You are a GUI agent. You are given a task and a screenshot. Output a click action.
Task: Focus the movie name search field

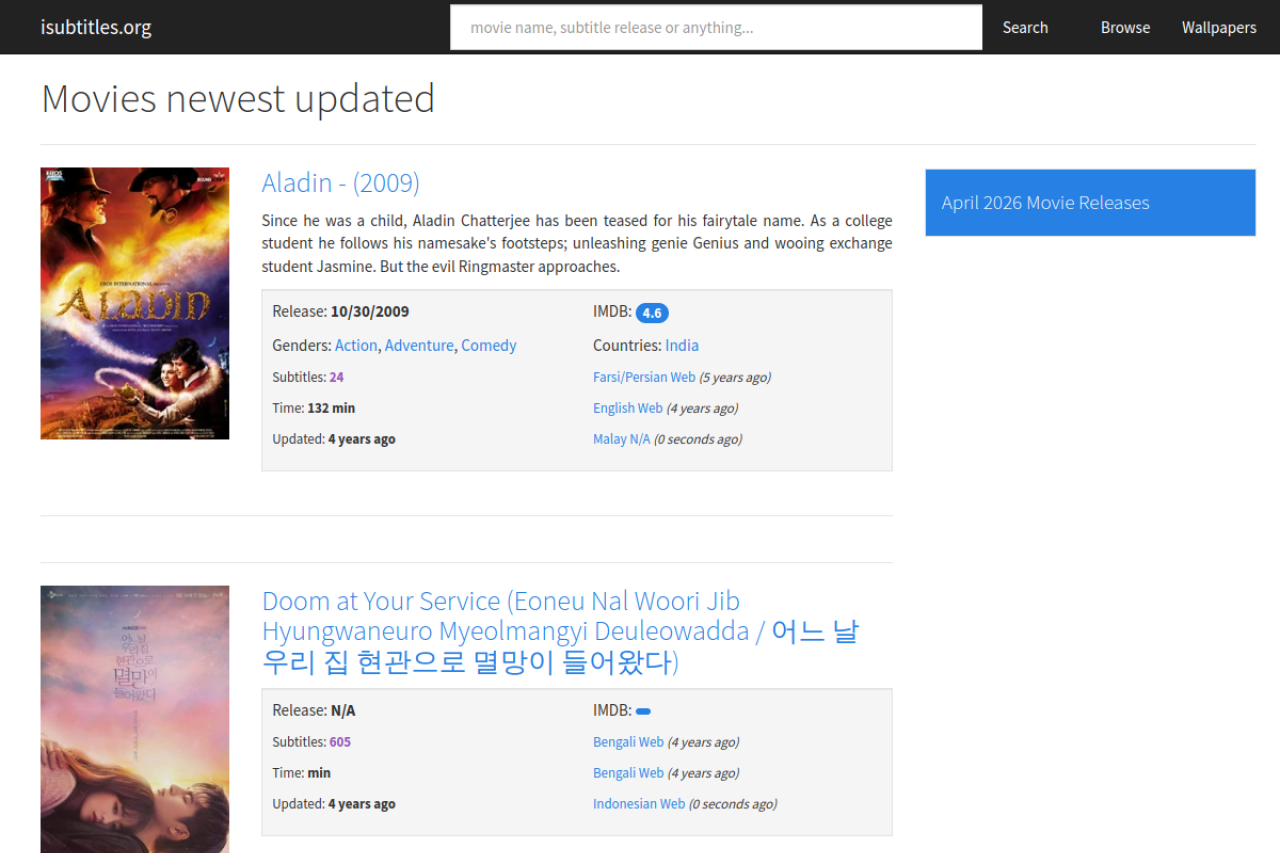tap(716, 27)
